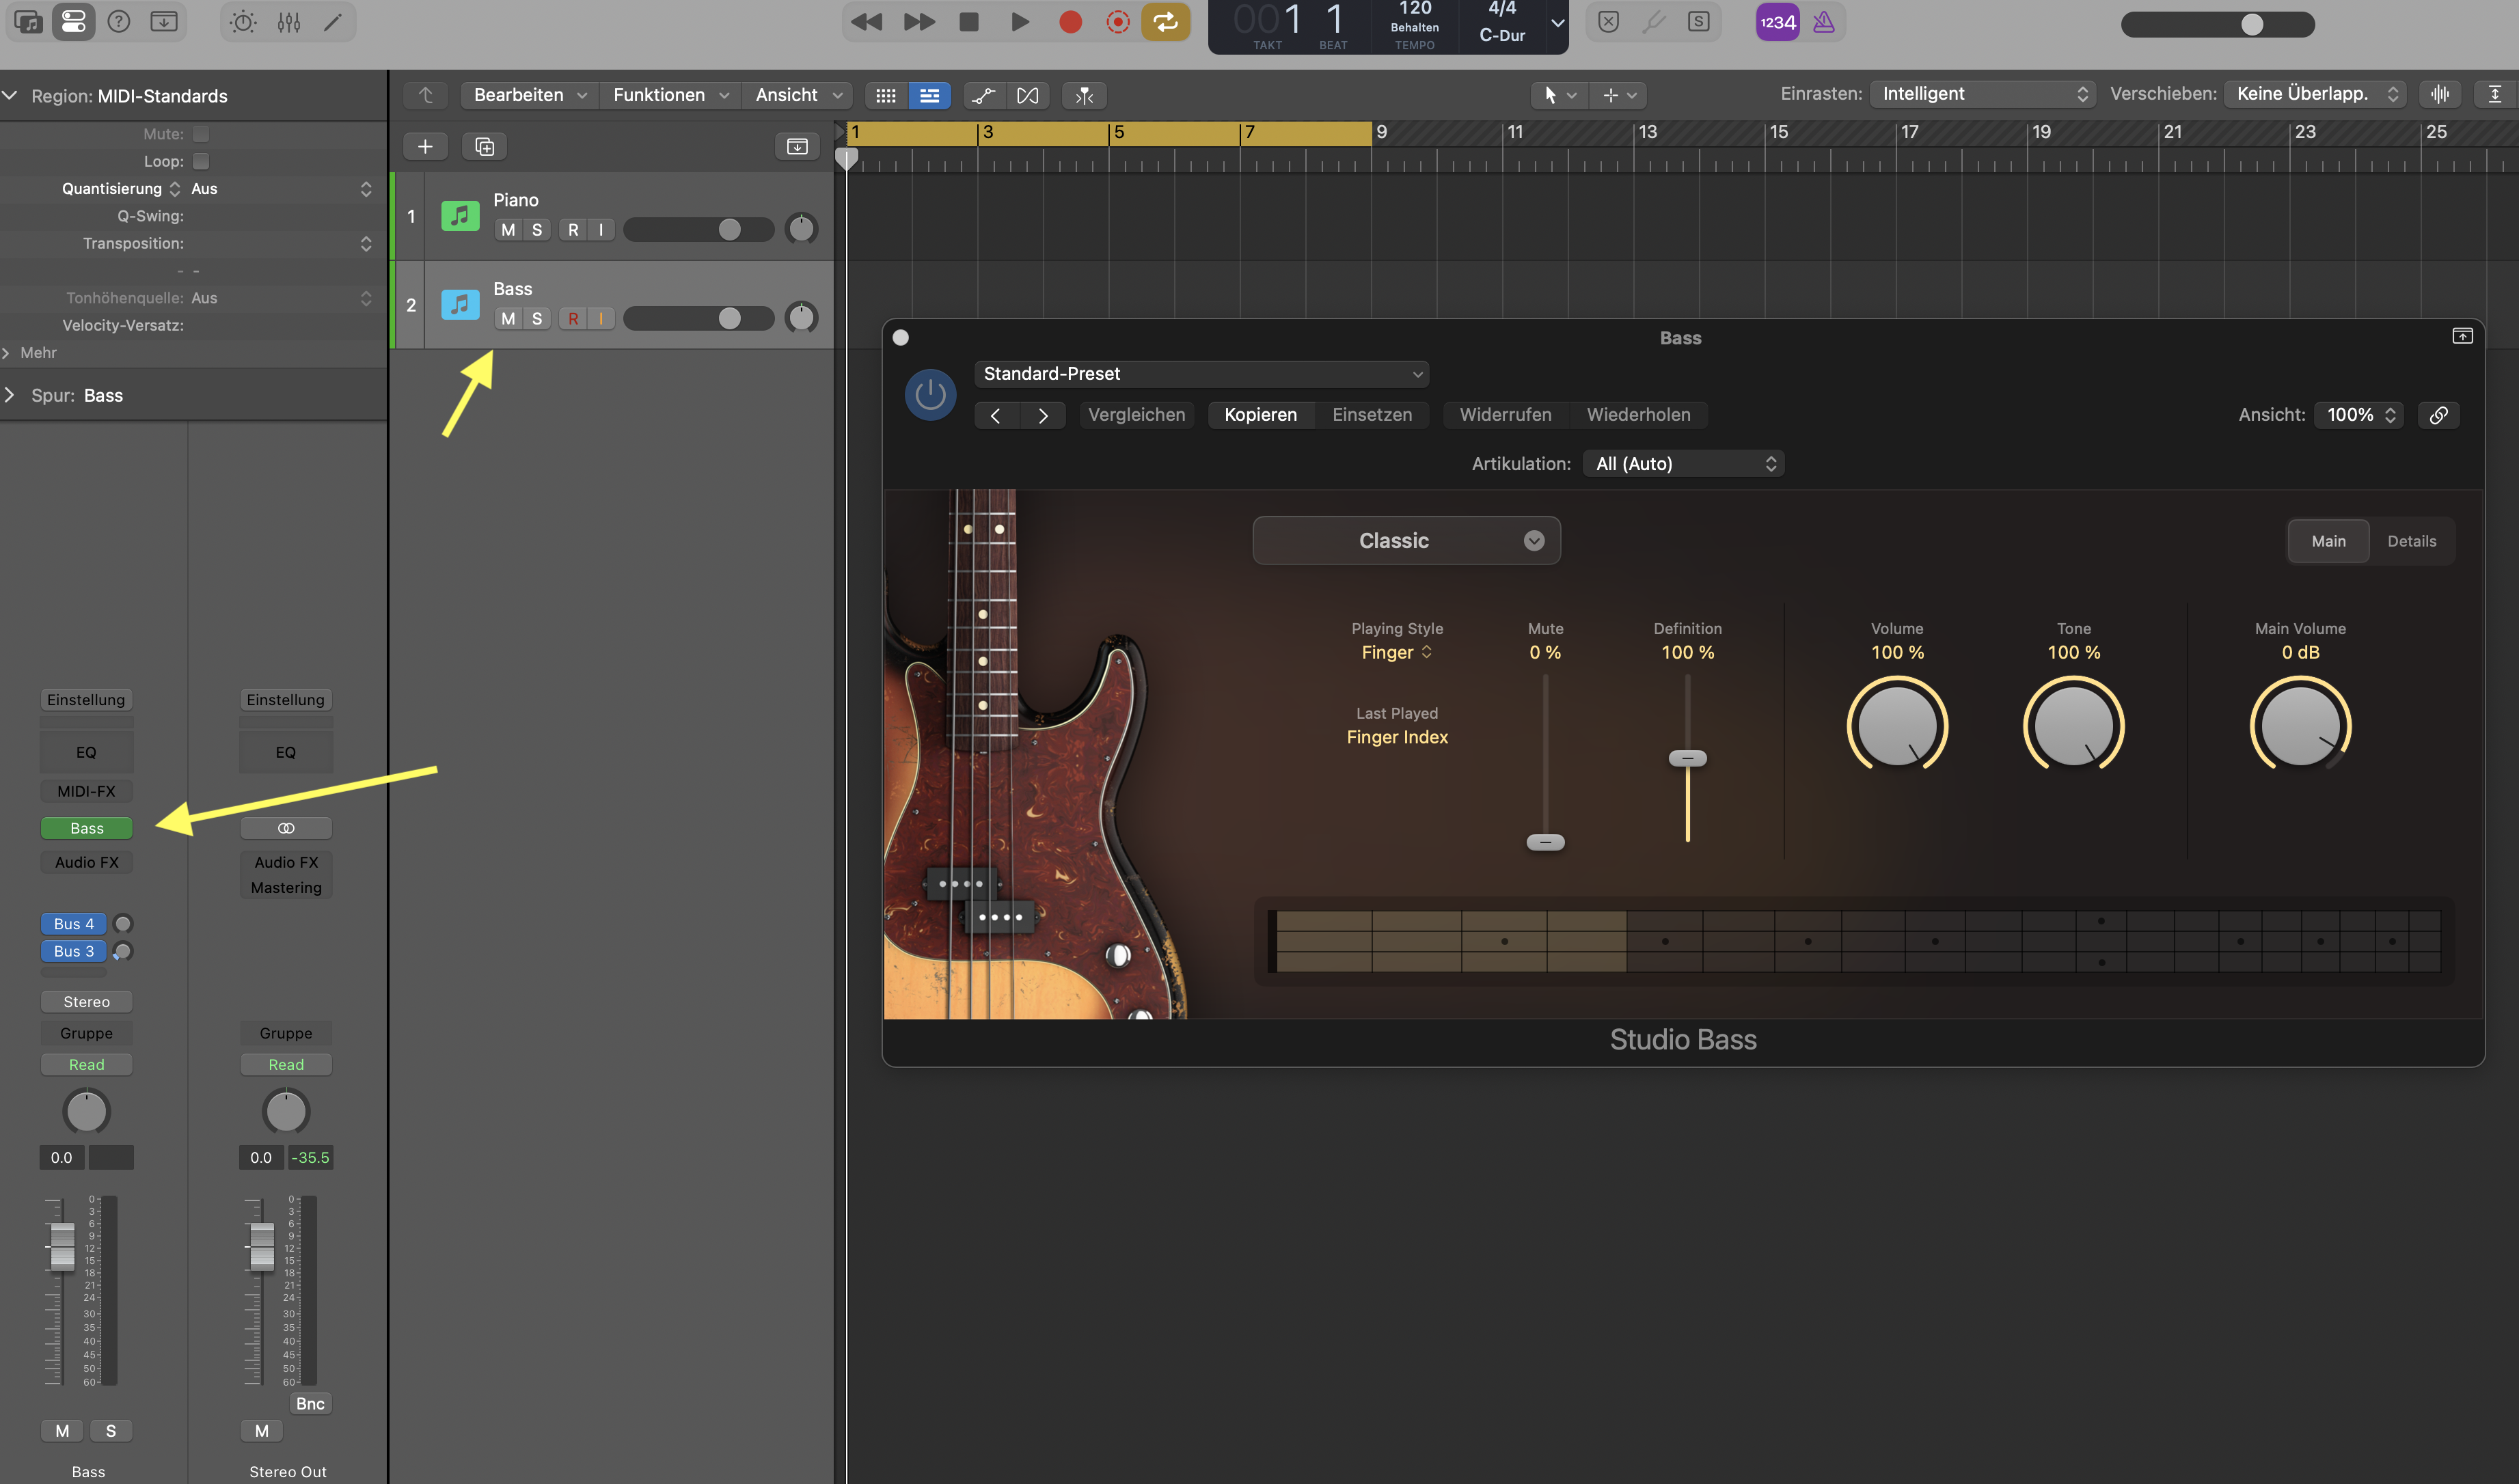Click the Vergleichen button
Screen dimensions: 2519x1484
coord(1136,415)
